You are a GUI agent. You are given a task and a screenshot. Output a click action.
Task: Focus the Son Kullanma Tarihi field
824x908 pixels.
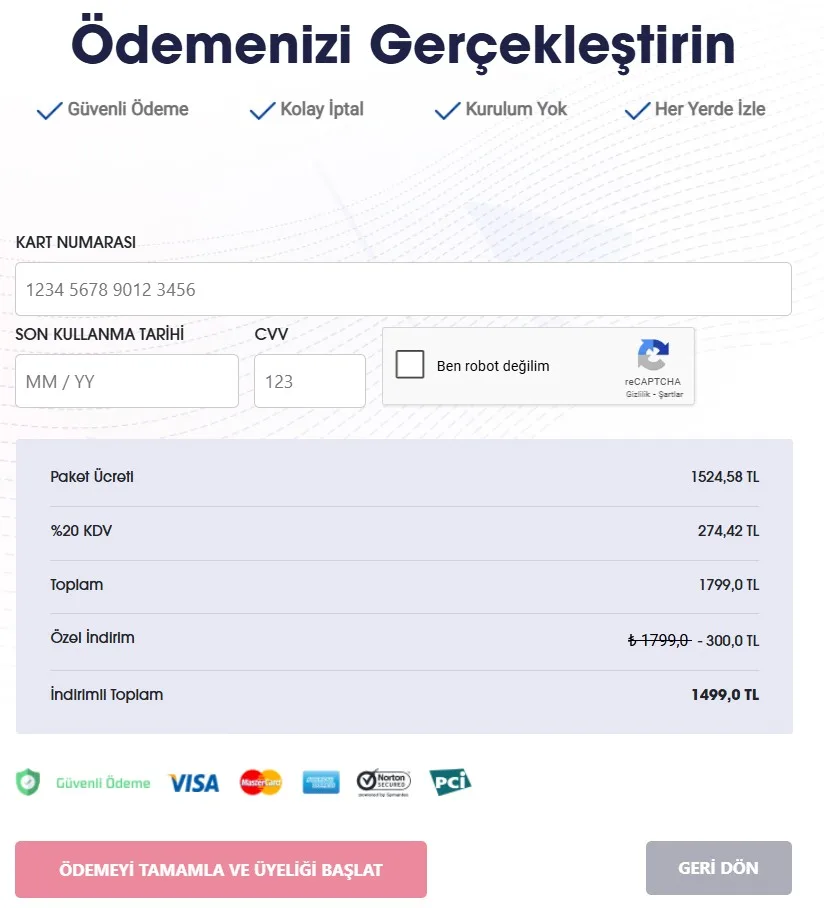[x=127, y=381]
